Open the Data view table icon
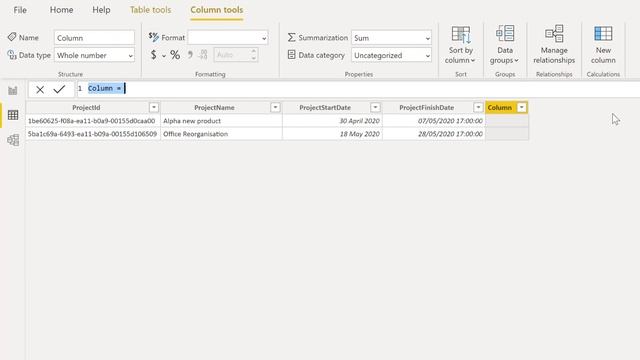Viewport: 640px width, 360px height. click(13, 115)
